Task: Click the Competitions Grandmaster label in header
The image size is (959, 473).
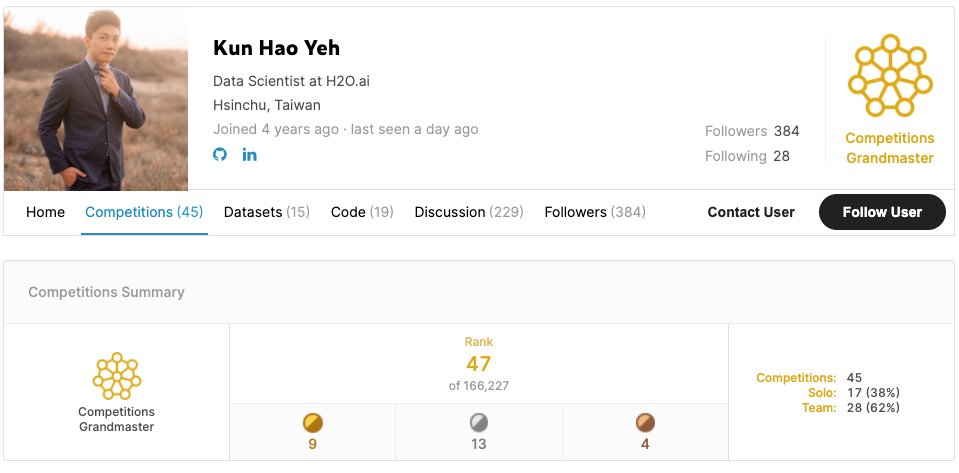Action: coord(889,148)
